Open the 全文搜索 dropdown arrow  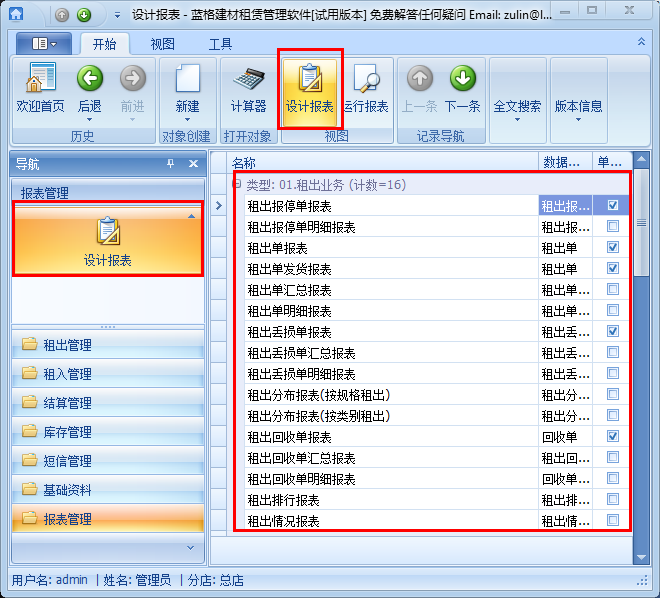(x=517, y=120)
